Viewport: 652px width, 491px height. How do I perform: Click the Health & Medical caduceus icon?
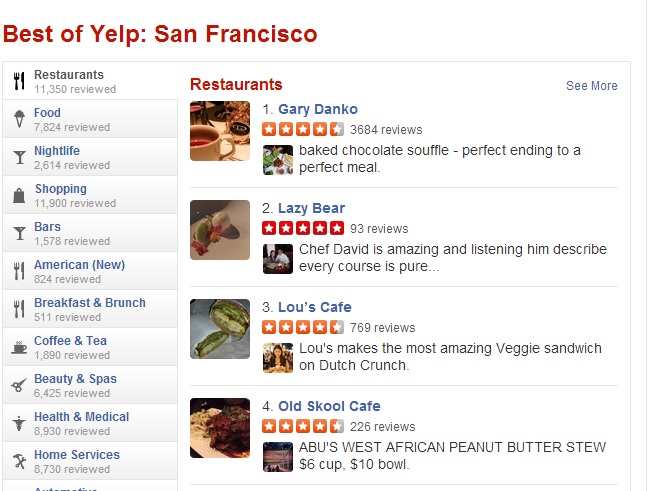click(19, 424)
